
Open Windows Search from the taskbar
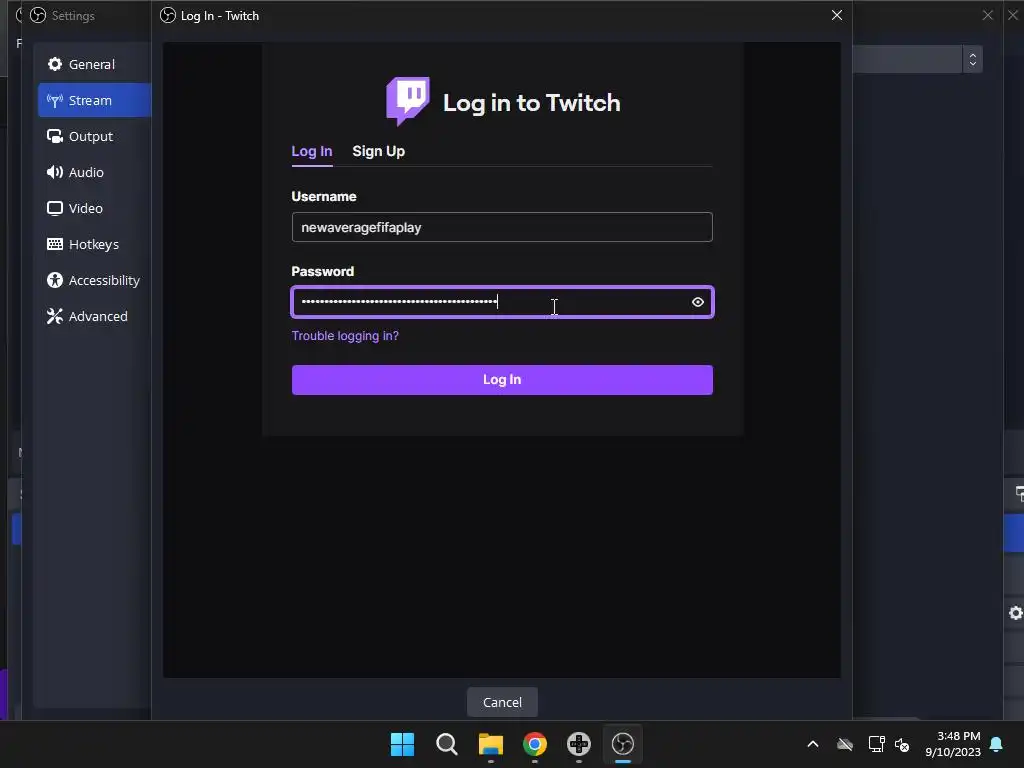click(447, 744)
